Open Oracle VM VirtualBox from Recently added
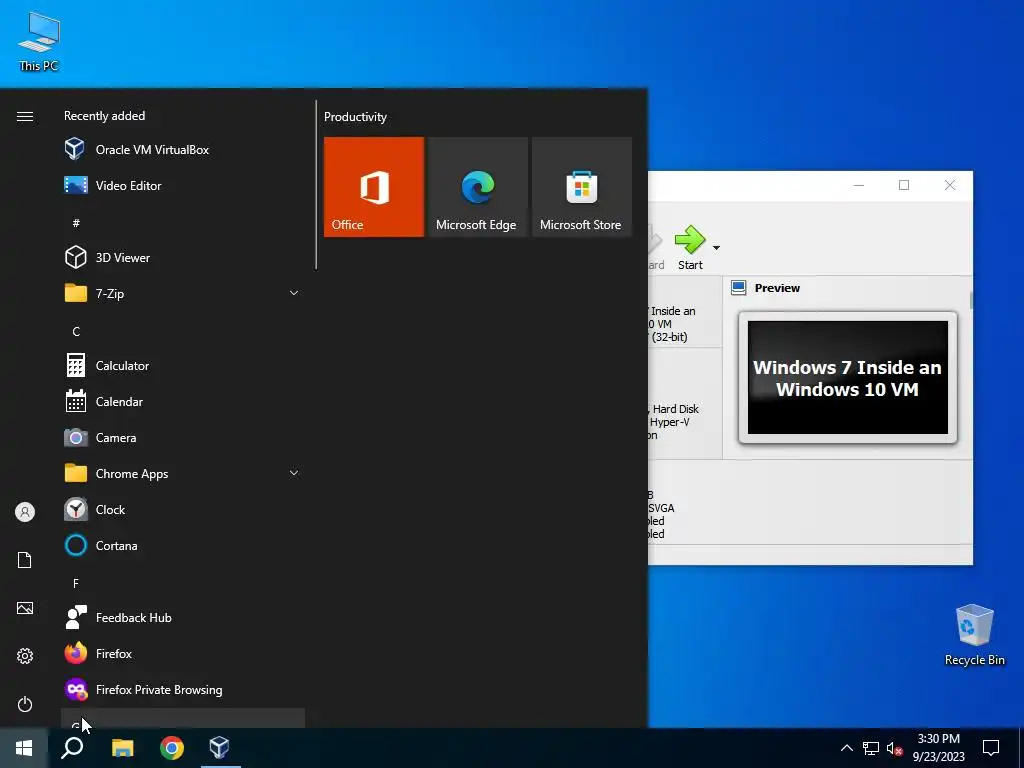The height and width of the screenshot is (768, 1024). [x=183, y=150]
